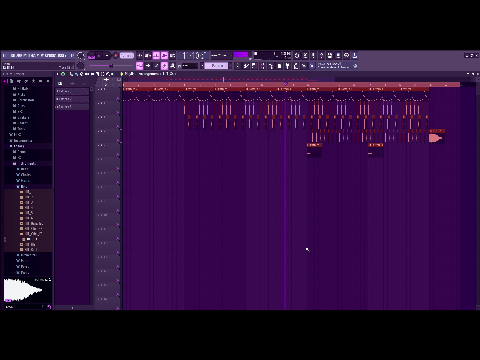This screenshot has height=360, width=480.
Task: Toggle the pattern/song mode switch
Action: 91,56
